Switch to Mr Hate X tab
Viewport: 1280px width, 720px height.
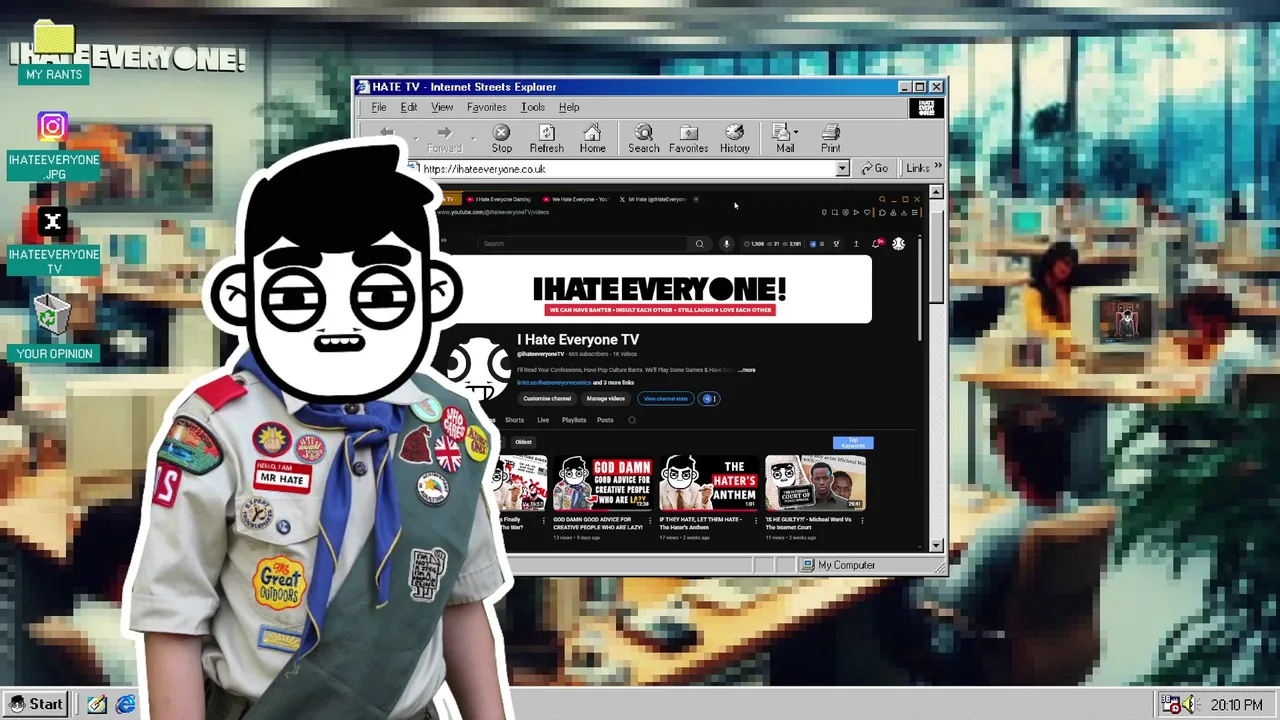652,199
